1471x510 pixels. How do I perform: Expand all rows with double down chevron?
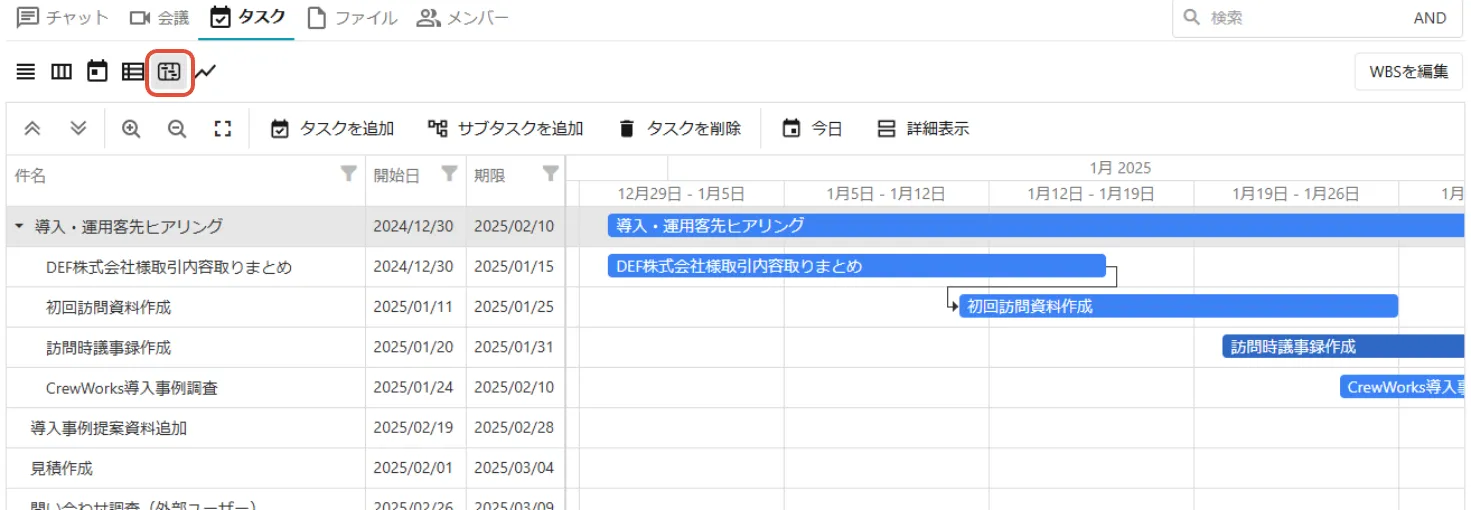(x=79, y=128)
